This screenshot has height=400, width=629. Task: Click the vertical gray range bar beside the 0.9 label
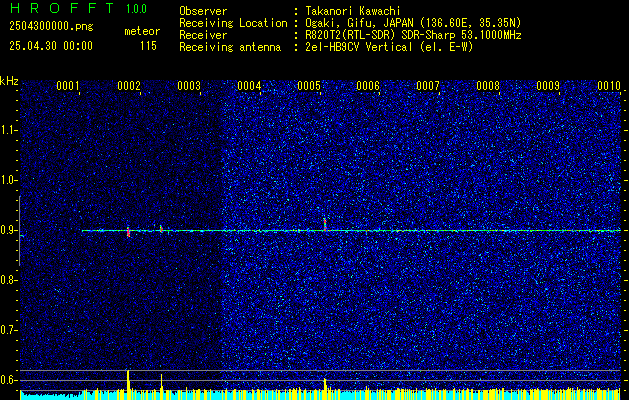coord(19,231)
